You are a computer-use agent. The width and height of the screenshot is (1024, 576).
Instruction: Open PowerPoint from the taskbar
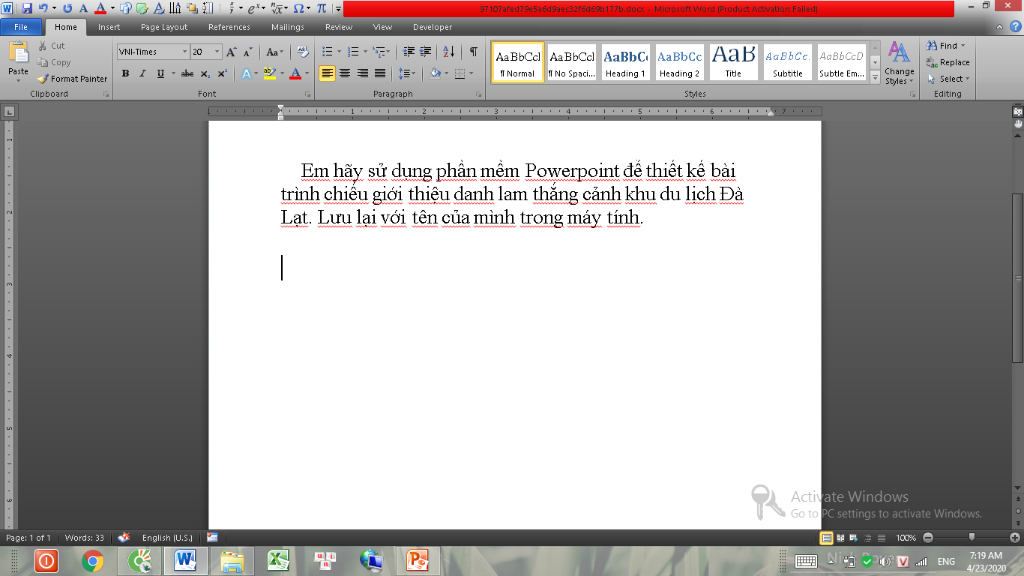point(417,561)
